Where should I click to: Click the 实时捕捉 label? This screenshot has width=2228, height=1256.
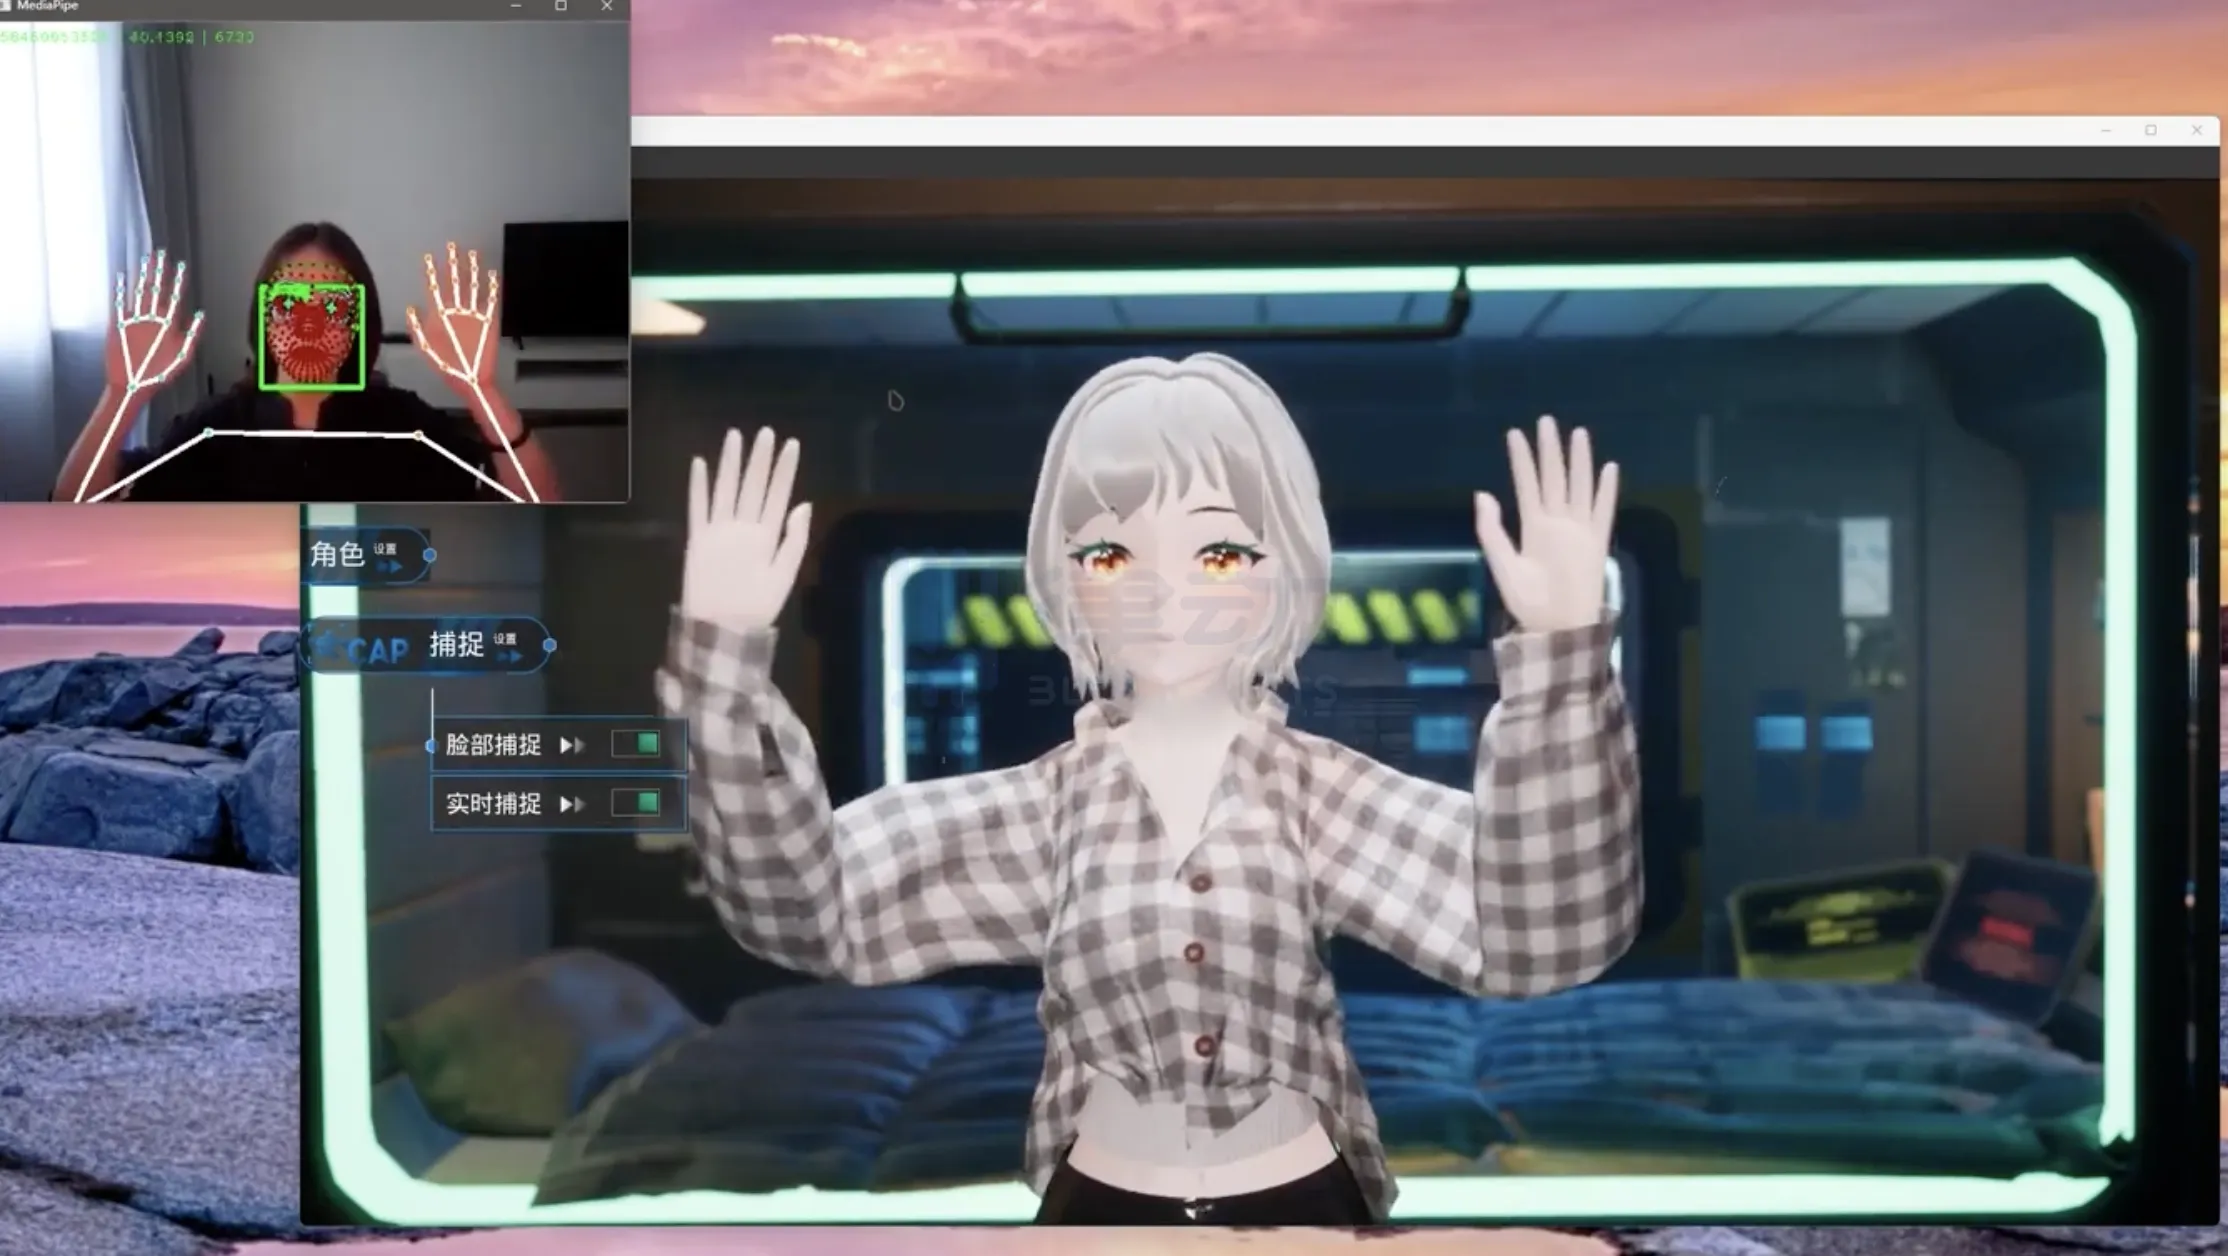coord(493,804)
